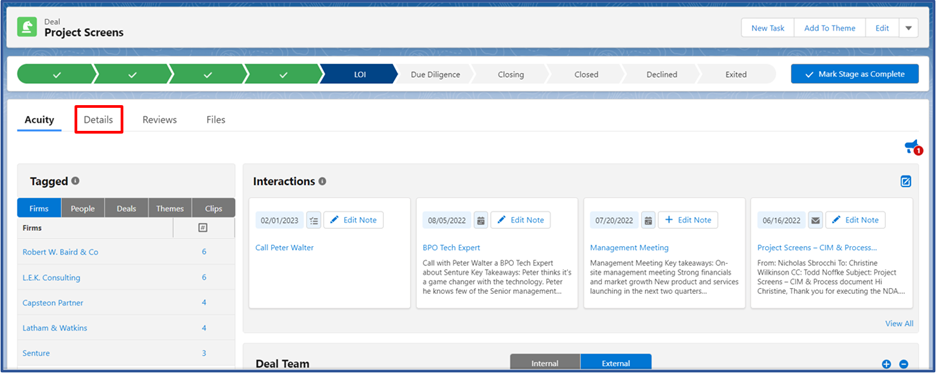Click the plus icon in Deal Team
Image resolution: width=936 pixels, height=373 pixels.
[x=886, y=364]
